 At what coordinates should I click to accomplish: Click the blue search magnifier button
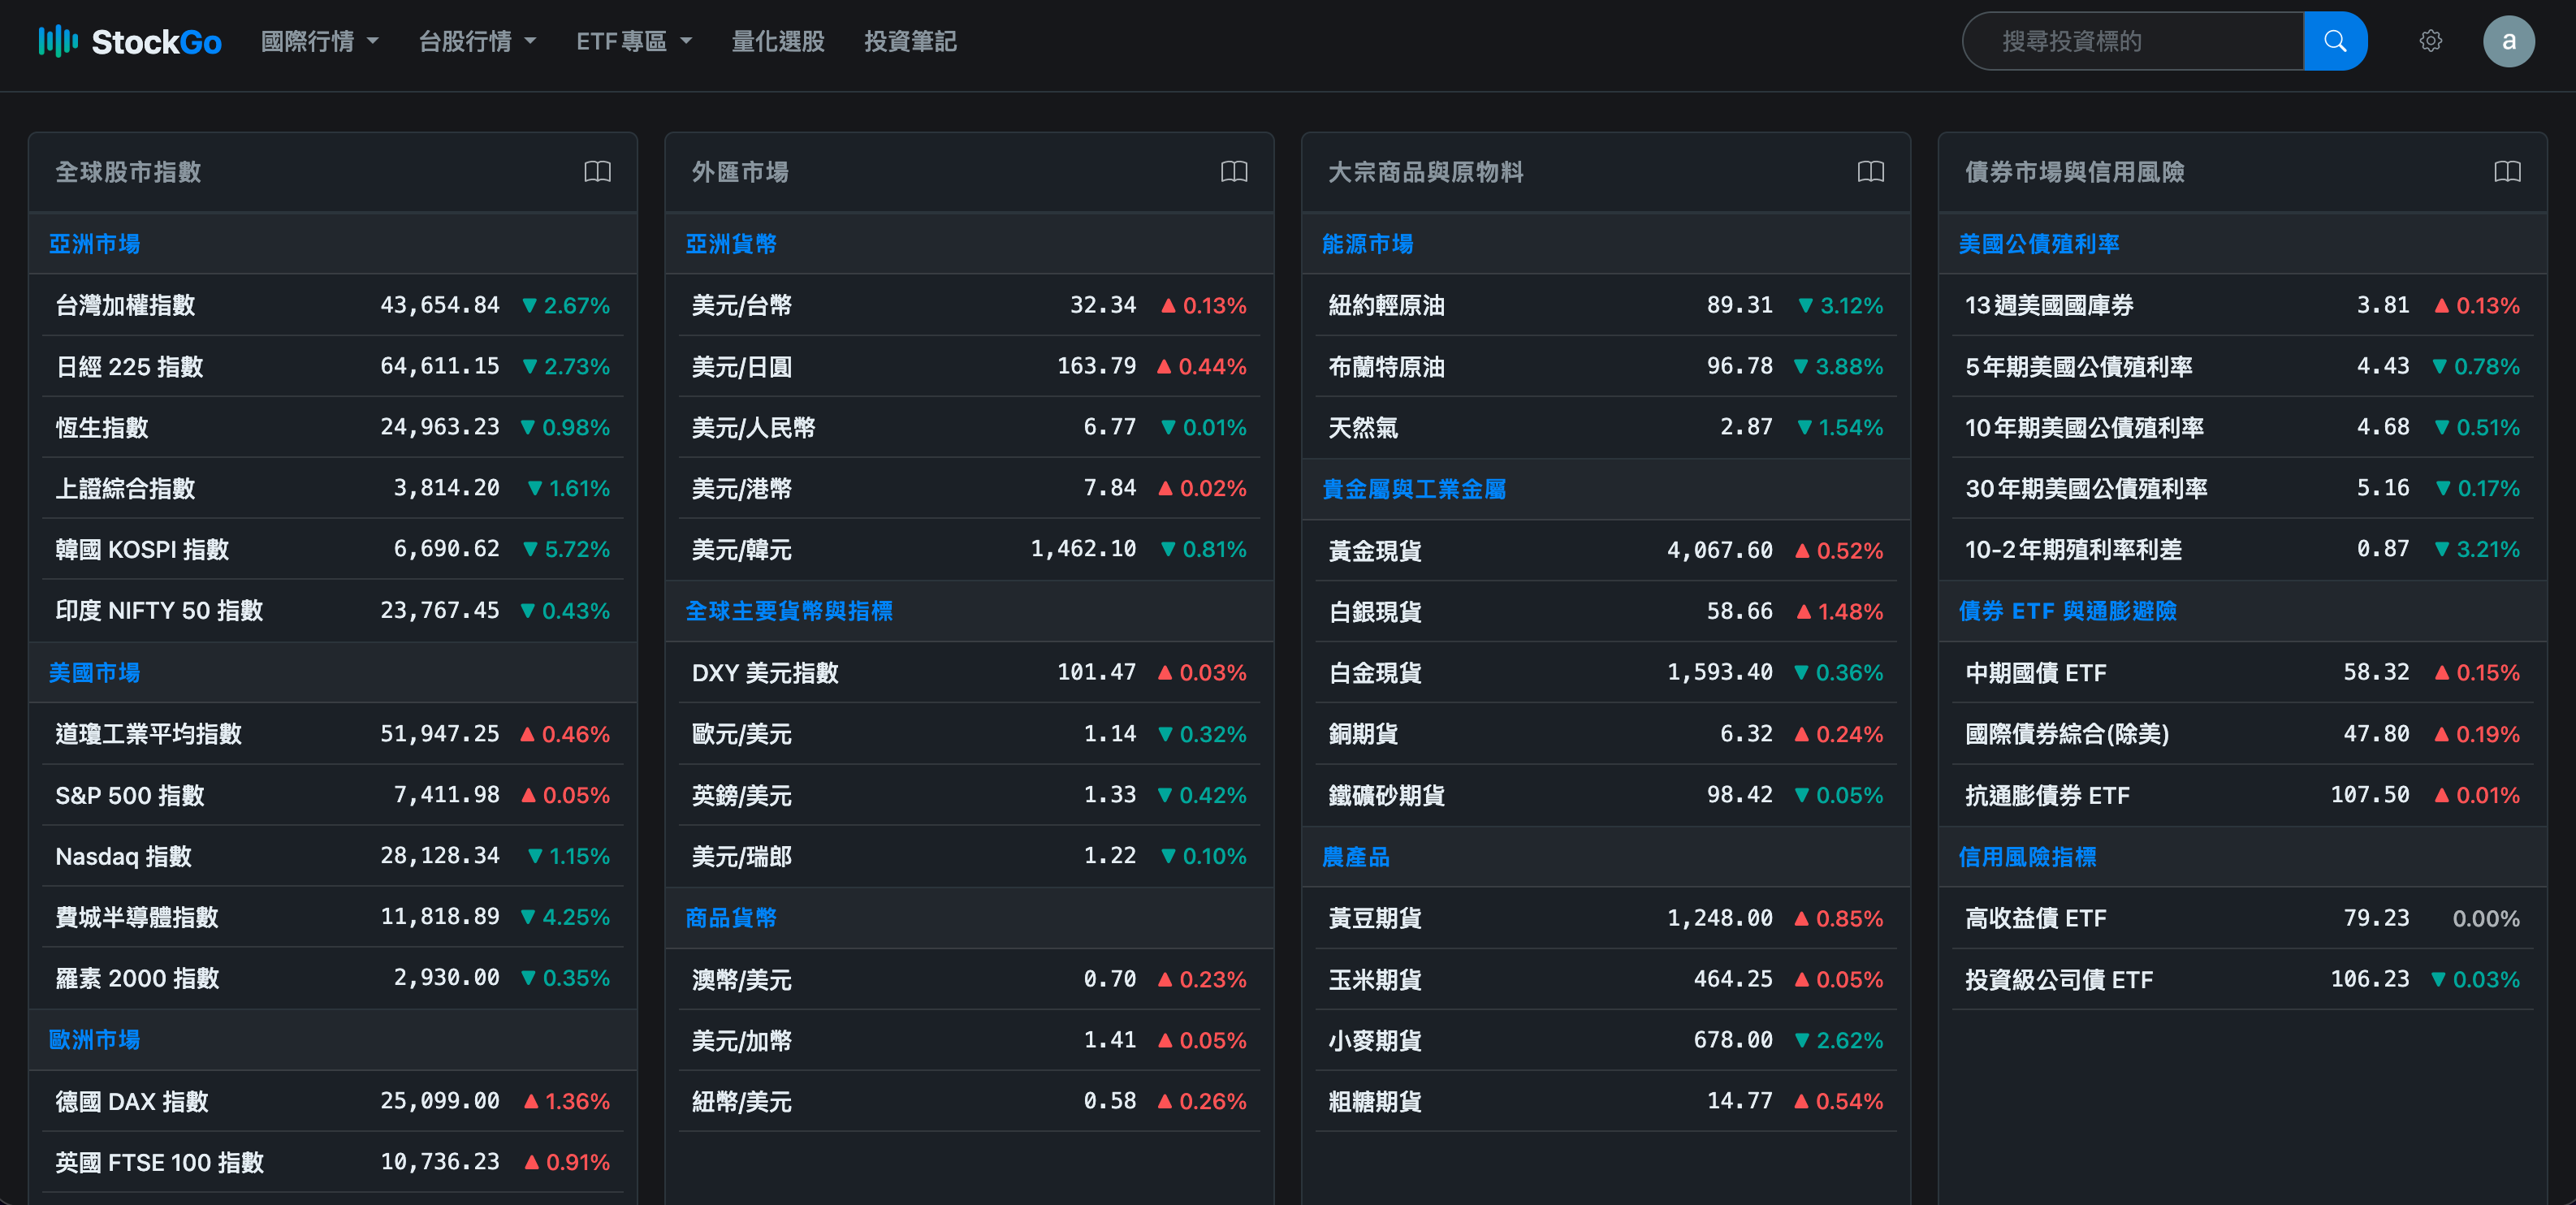(2334, 41)
